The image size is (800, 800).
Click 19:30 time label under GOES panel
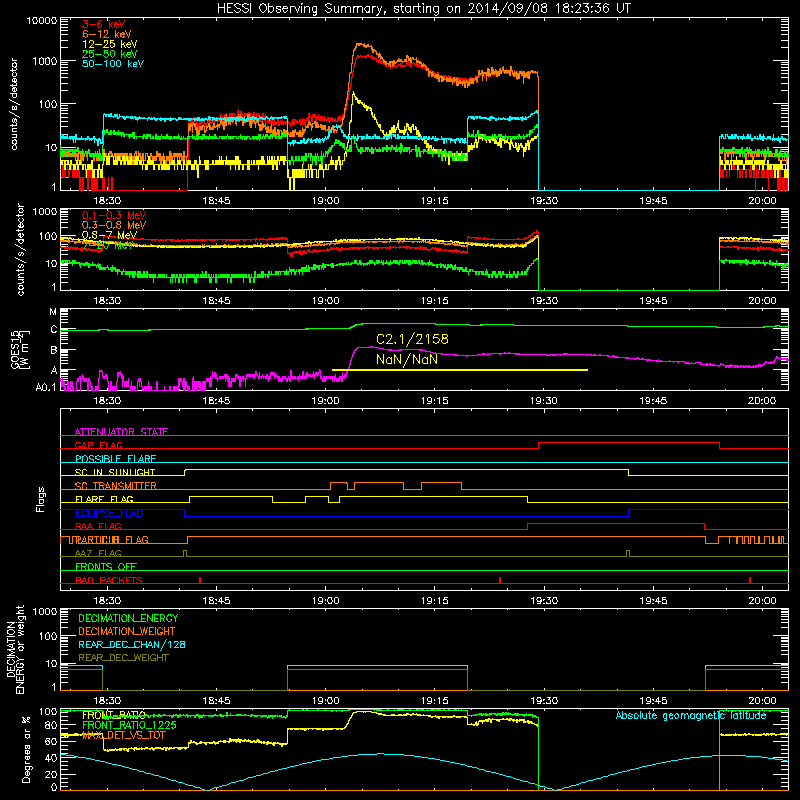coord(544,401)
